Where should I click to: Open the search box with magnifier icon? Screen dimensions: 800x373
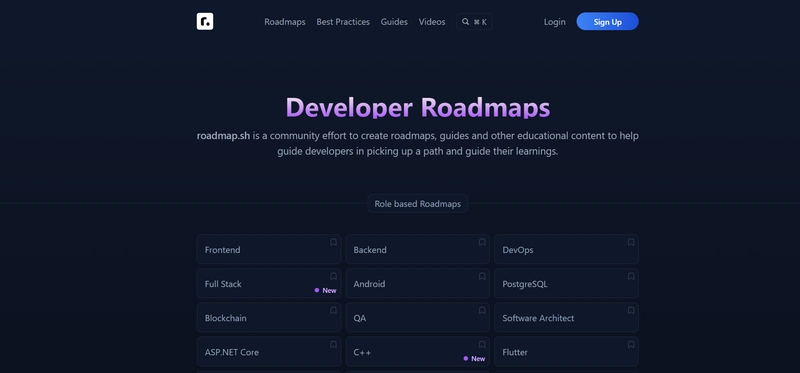tap(474, 21)
